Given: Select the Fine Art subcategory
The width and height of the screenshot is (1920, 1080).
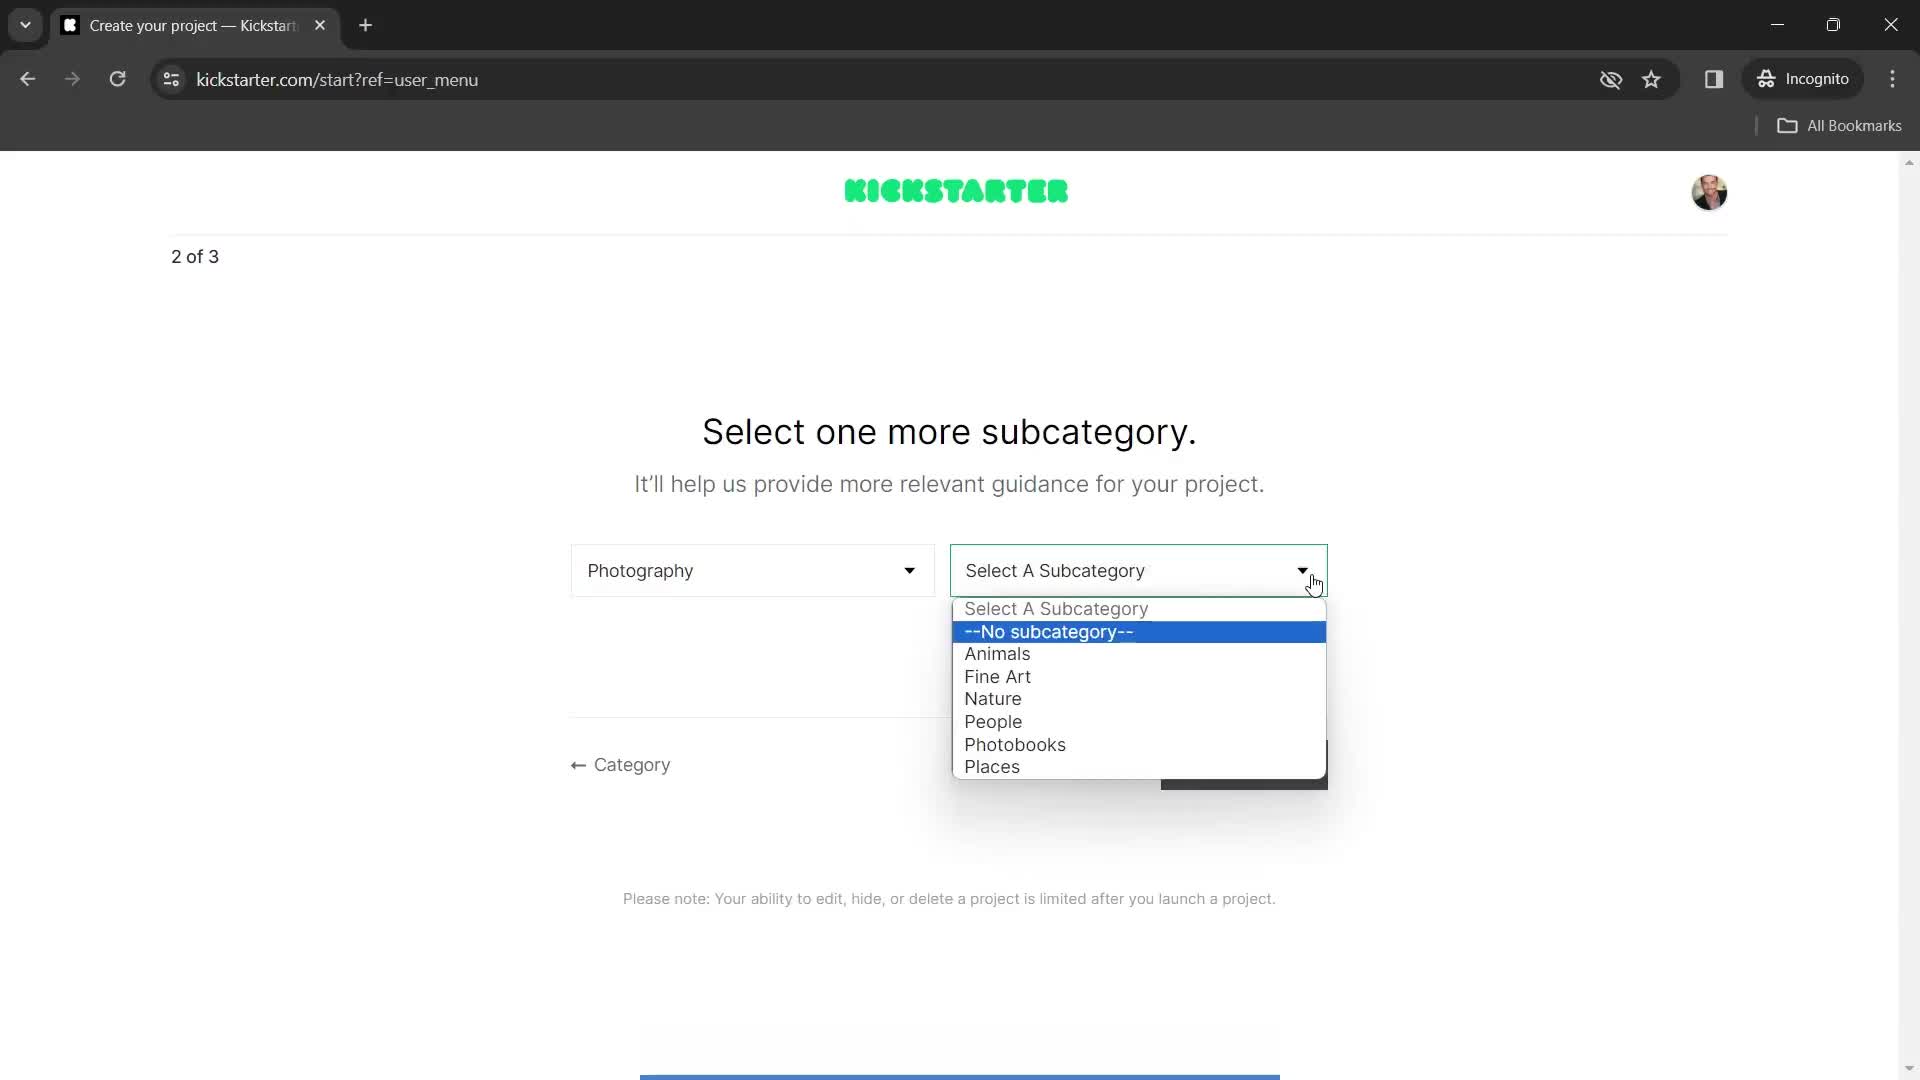Looking at the screenshot, I should (1000, 675).
